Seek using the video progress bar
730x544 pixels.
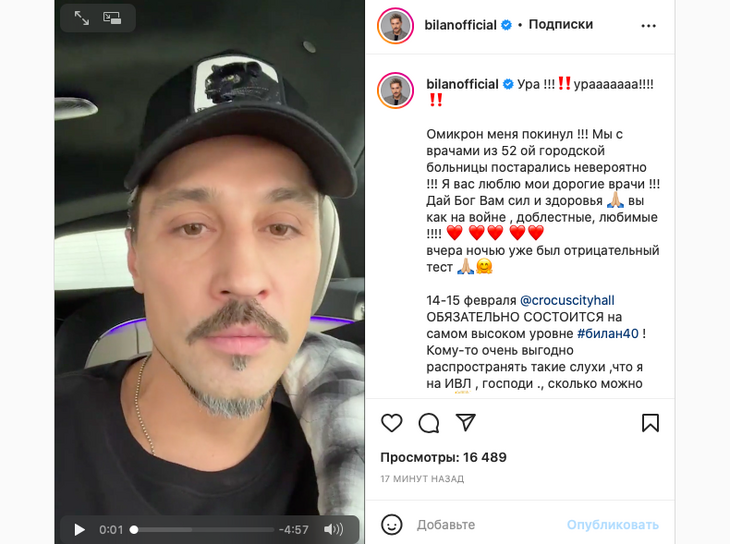point(203,530)
